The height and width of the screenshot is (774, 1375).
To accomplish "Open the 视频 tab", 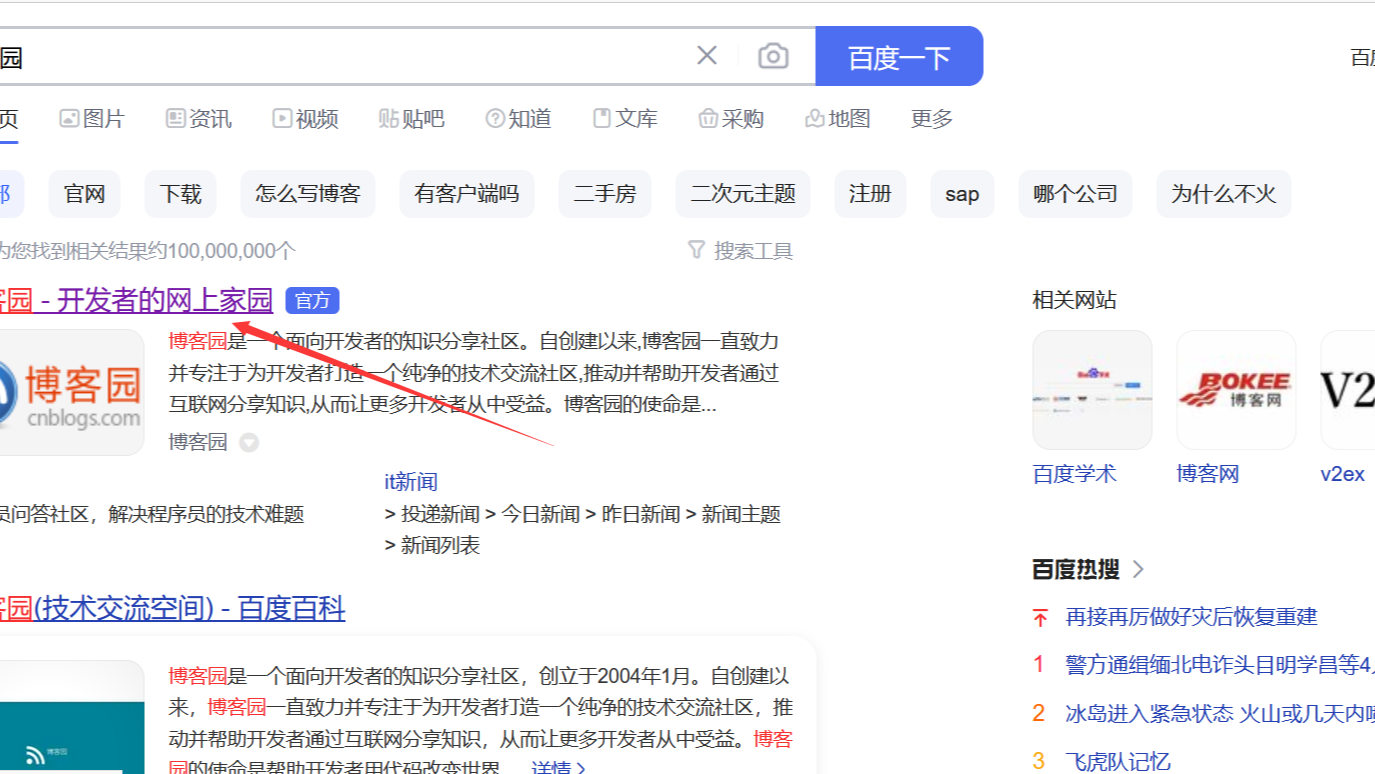I will coord(306,119).
